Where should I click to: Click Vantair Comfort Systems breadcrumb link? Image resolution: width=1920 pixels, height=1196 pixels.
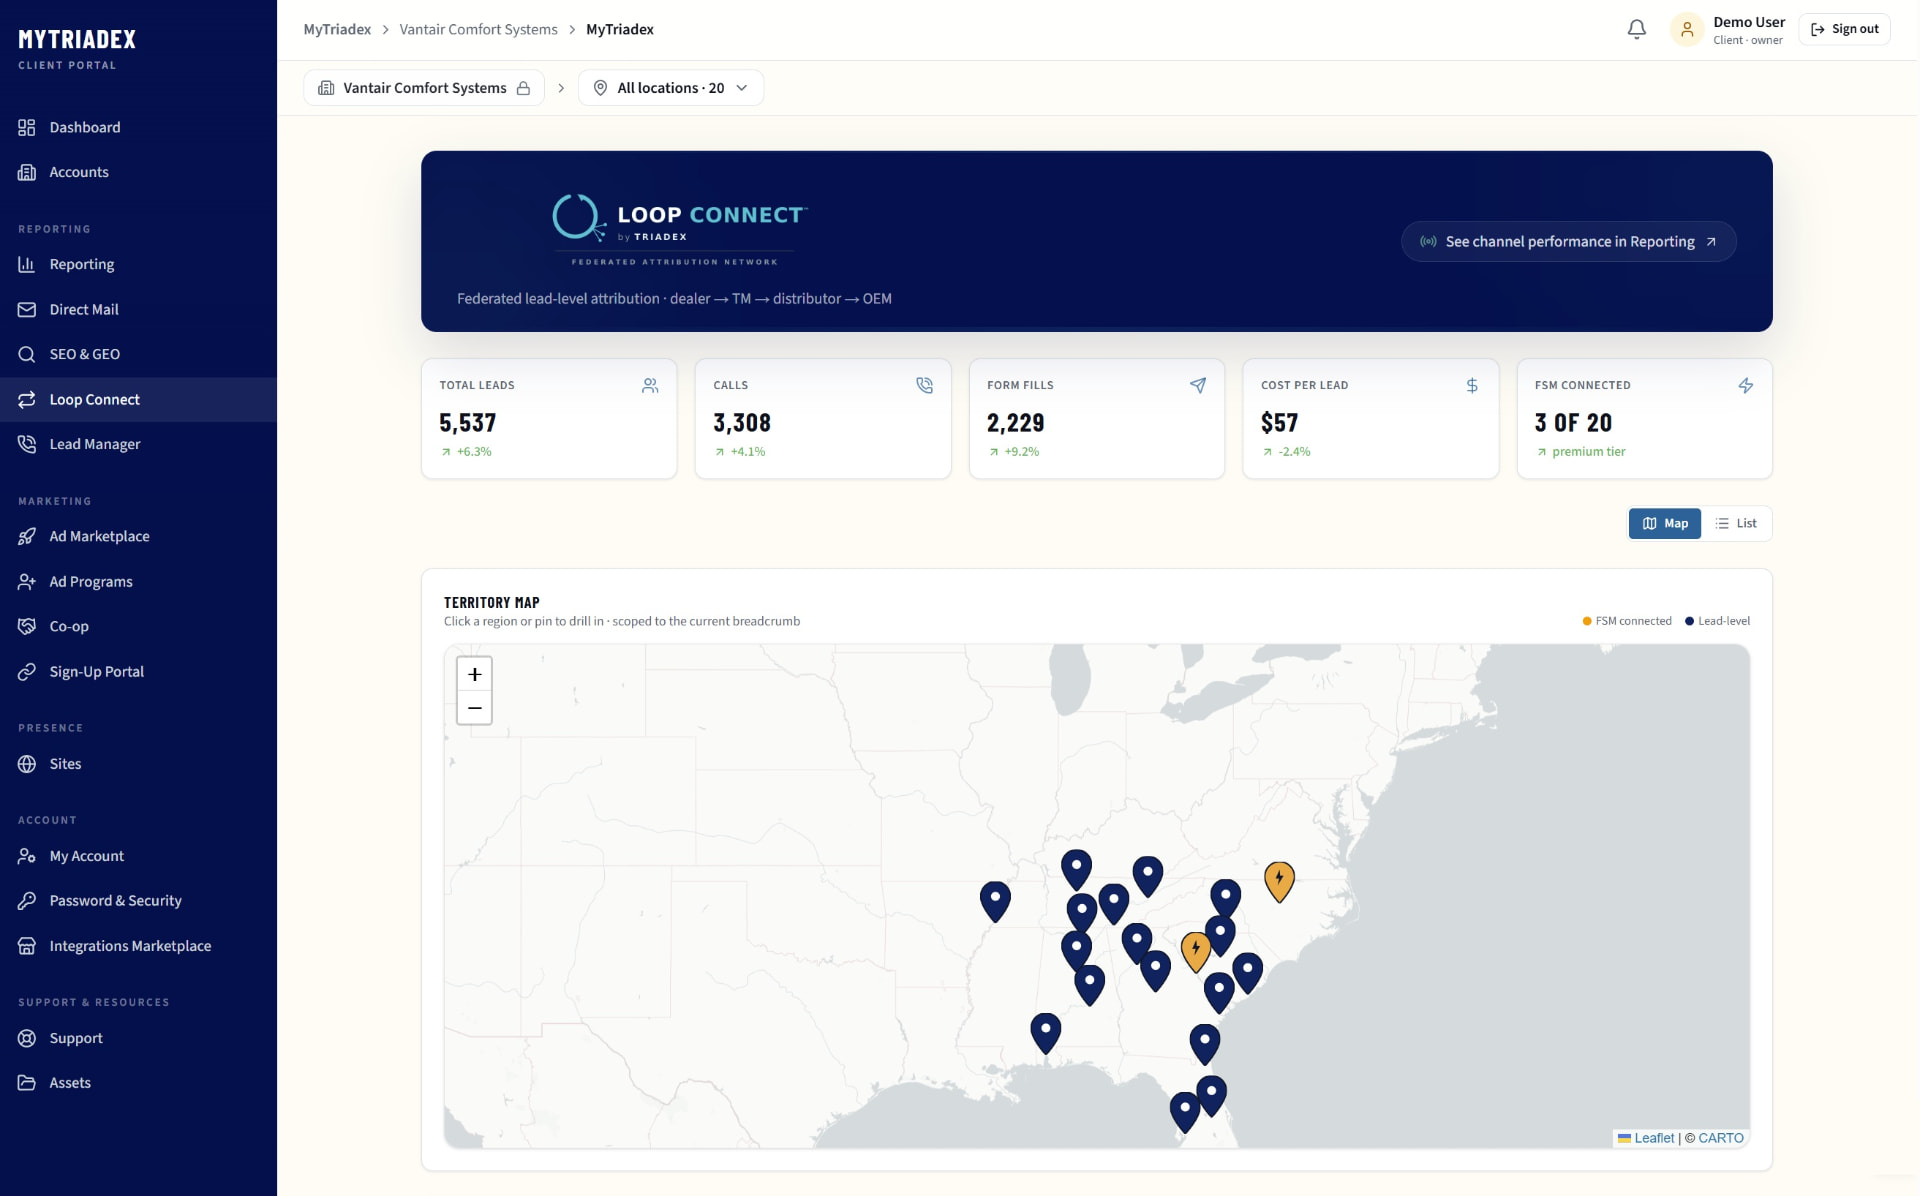pyautogui.click(x=478, y=29)
